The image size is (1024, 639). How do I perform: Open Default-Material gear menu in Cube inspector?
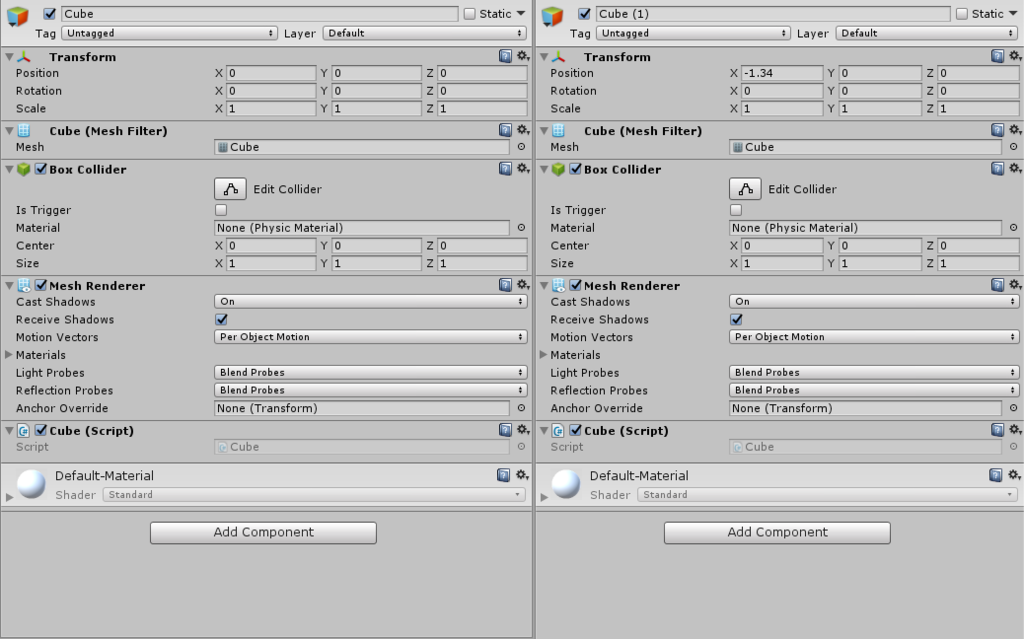(522, 475)
